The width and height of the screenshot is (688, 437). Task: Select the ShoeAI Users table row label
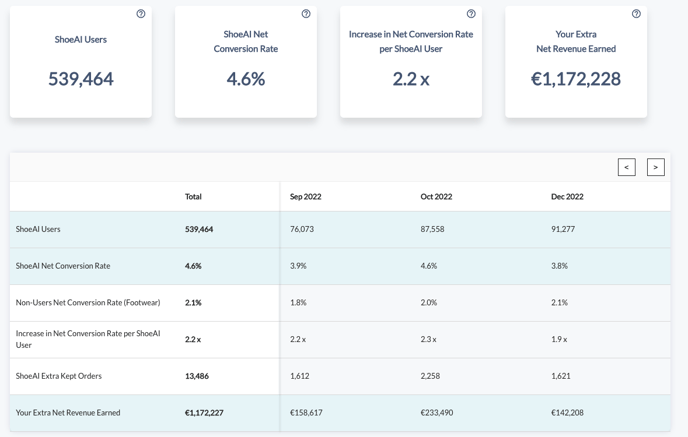[x=38, y=229]
